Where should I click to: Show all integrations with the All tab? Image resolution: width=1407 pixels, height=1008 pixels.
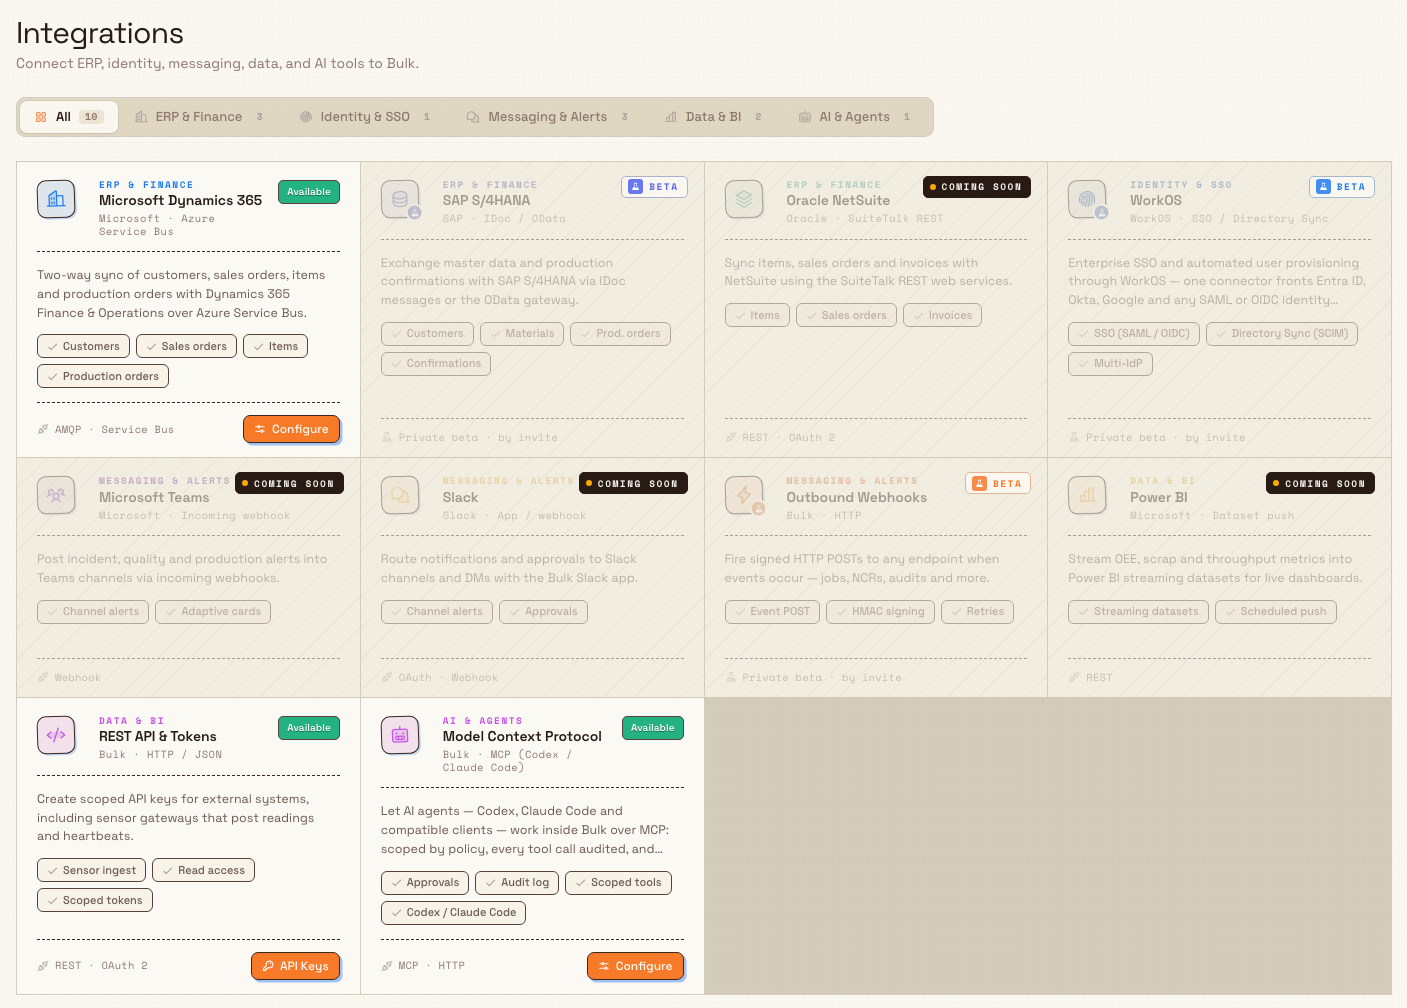tap(69, 117)
